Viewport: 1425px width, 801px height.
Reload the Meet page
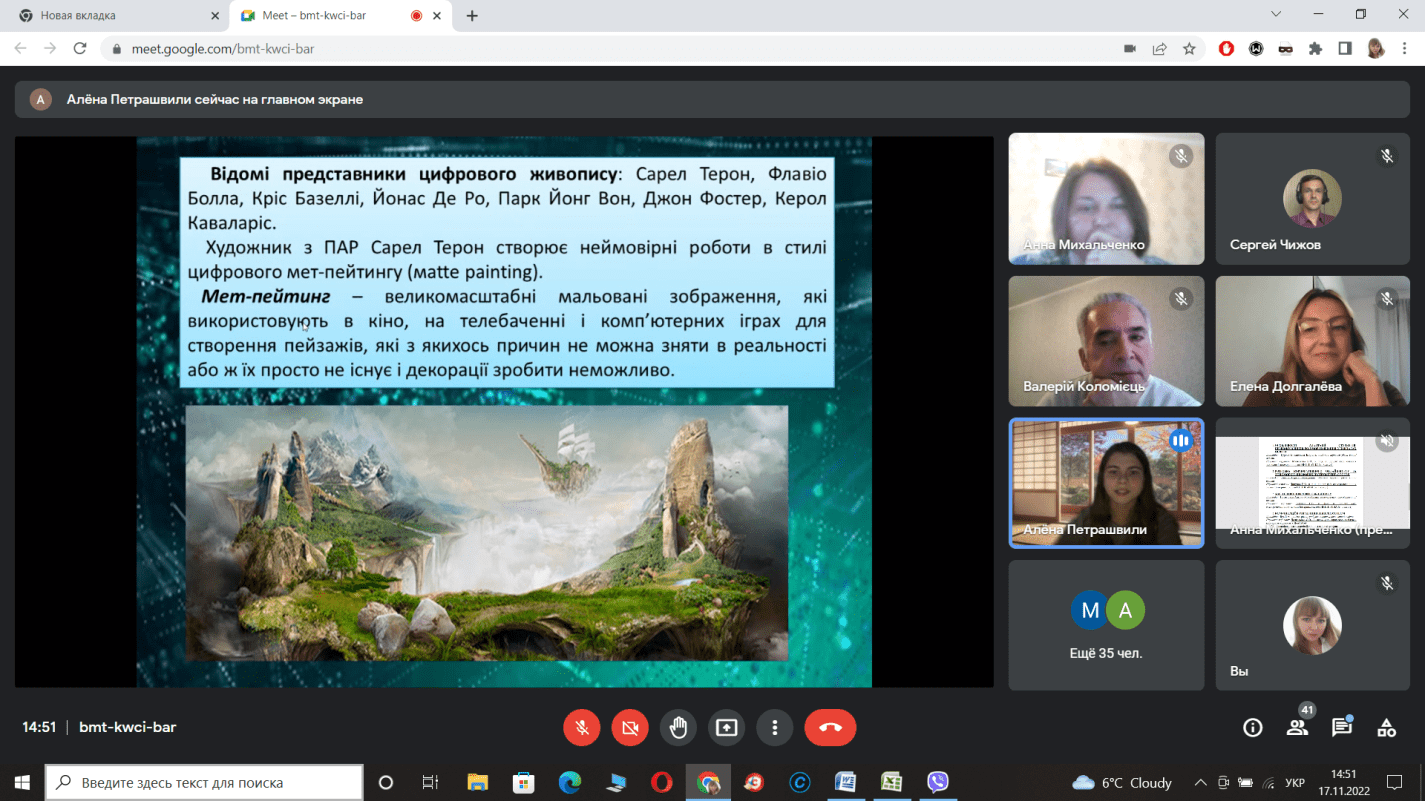[81, 48]
